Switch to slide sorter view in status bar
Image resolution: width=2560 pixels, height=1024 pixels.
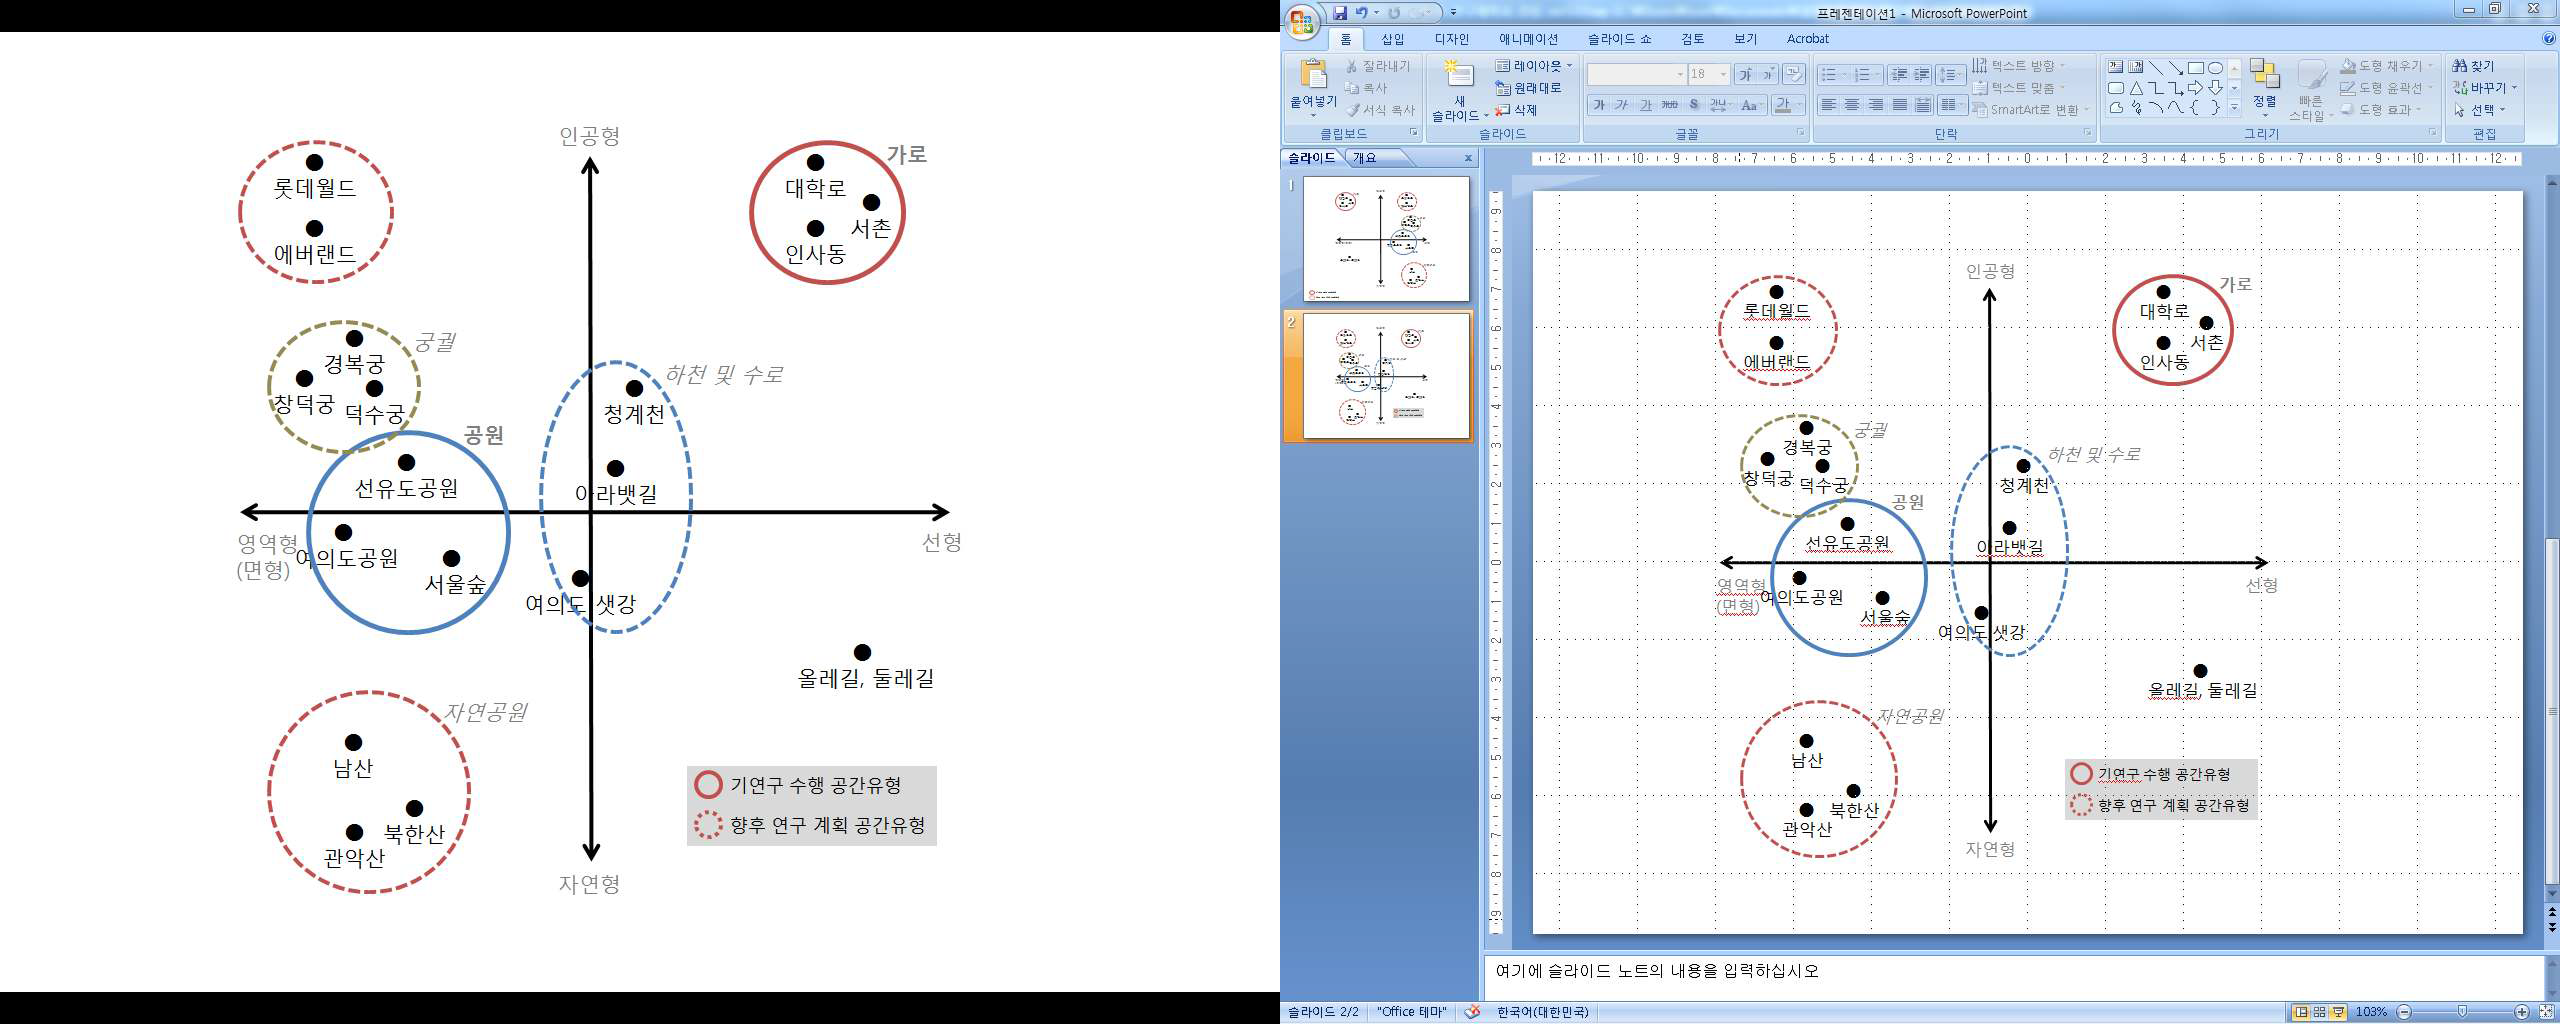click(x=2319, y=1012)
